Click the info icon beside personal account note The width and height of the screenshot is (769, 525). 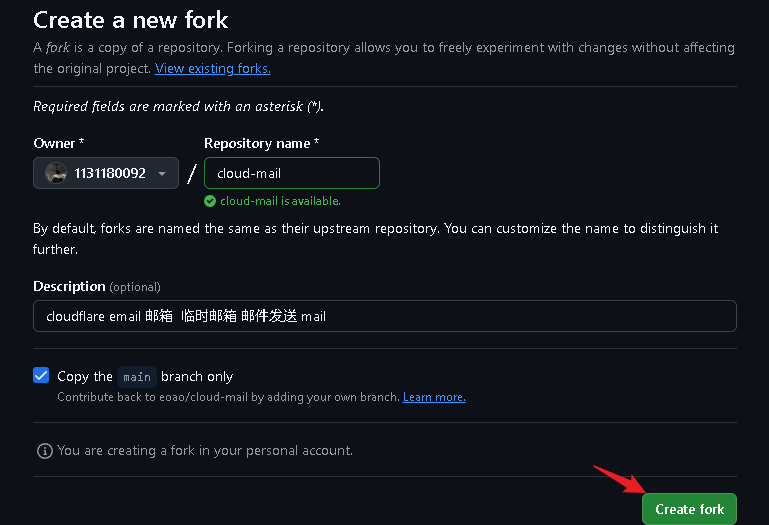[44, 451]
